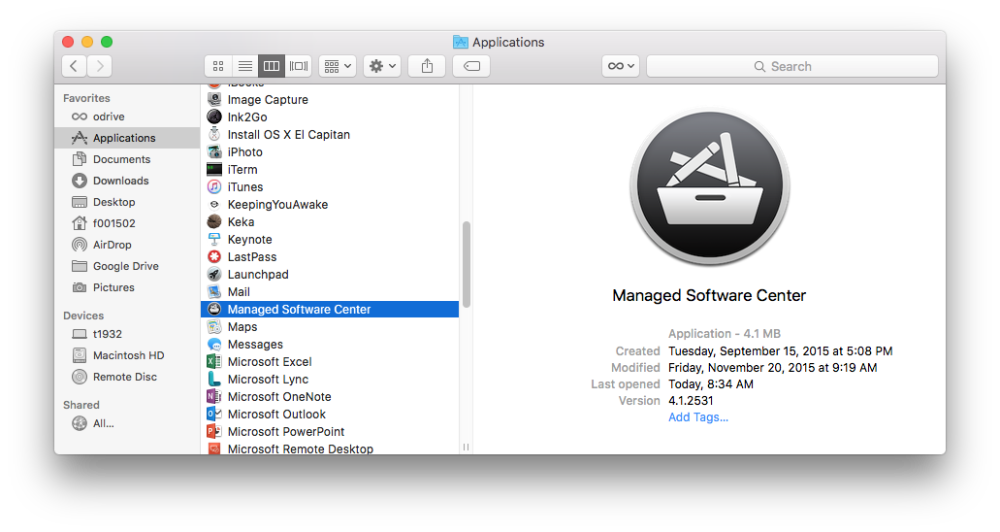Image resolution: width=1000 pixels, height=532 pixels.
Task: Open Documents in the sidebar
Action: click(127, 159)
